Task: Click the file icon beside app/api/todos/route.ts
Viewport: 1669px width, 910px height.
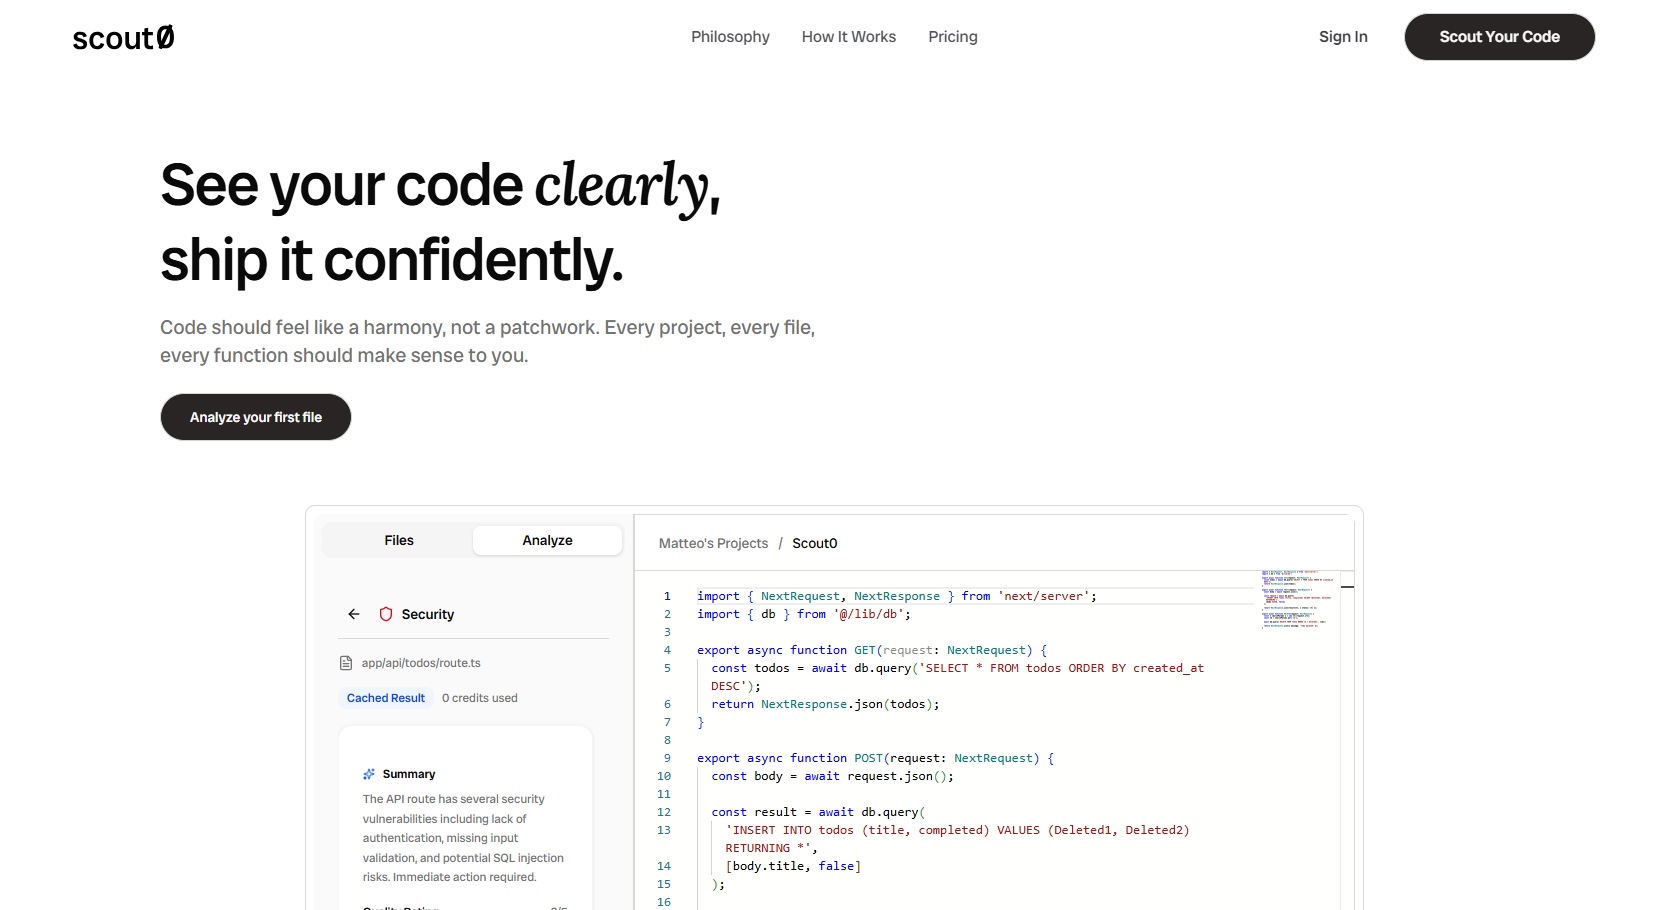Action: point(346,663)
